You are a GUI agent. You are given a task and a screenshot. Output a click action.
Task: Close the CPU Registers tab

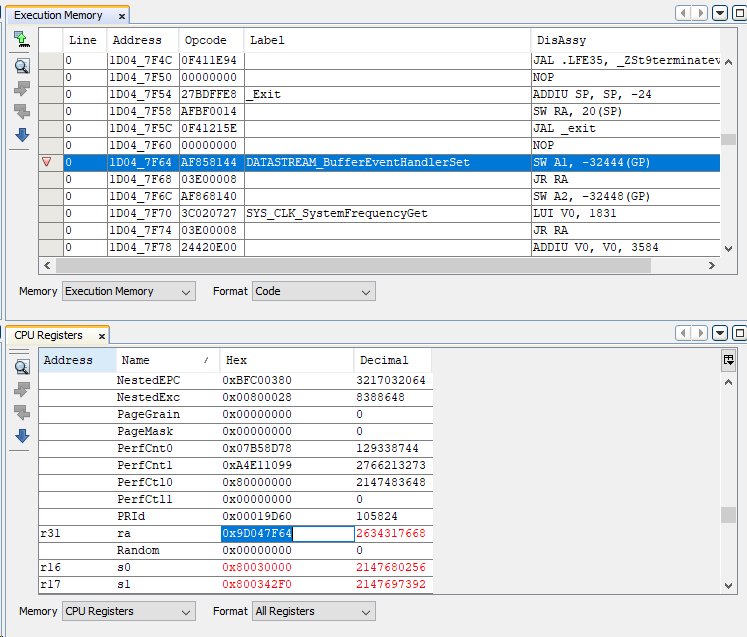pos(102,335)
